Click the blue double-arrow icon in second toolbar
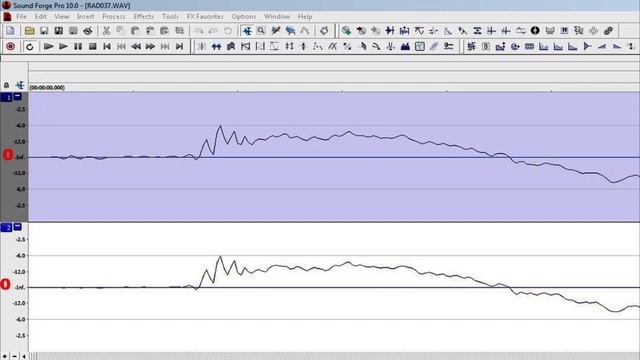The width and height of the screenshot is (640, 360). (x=216, y=47)
